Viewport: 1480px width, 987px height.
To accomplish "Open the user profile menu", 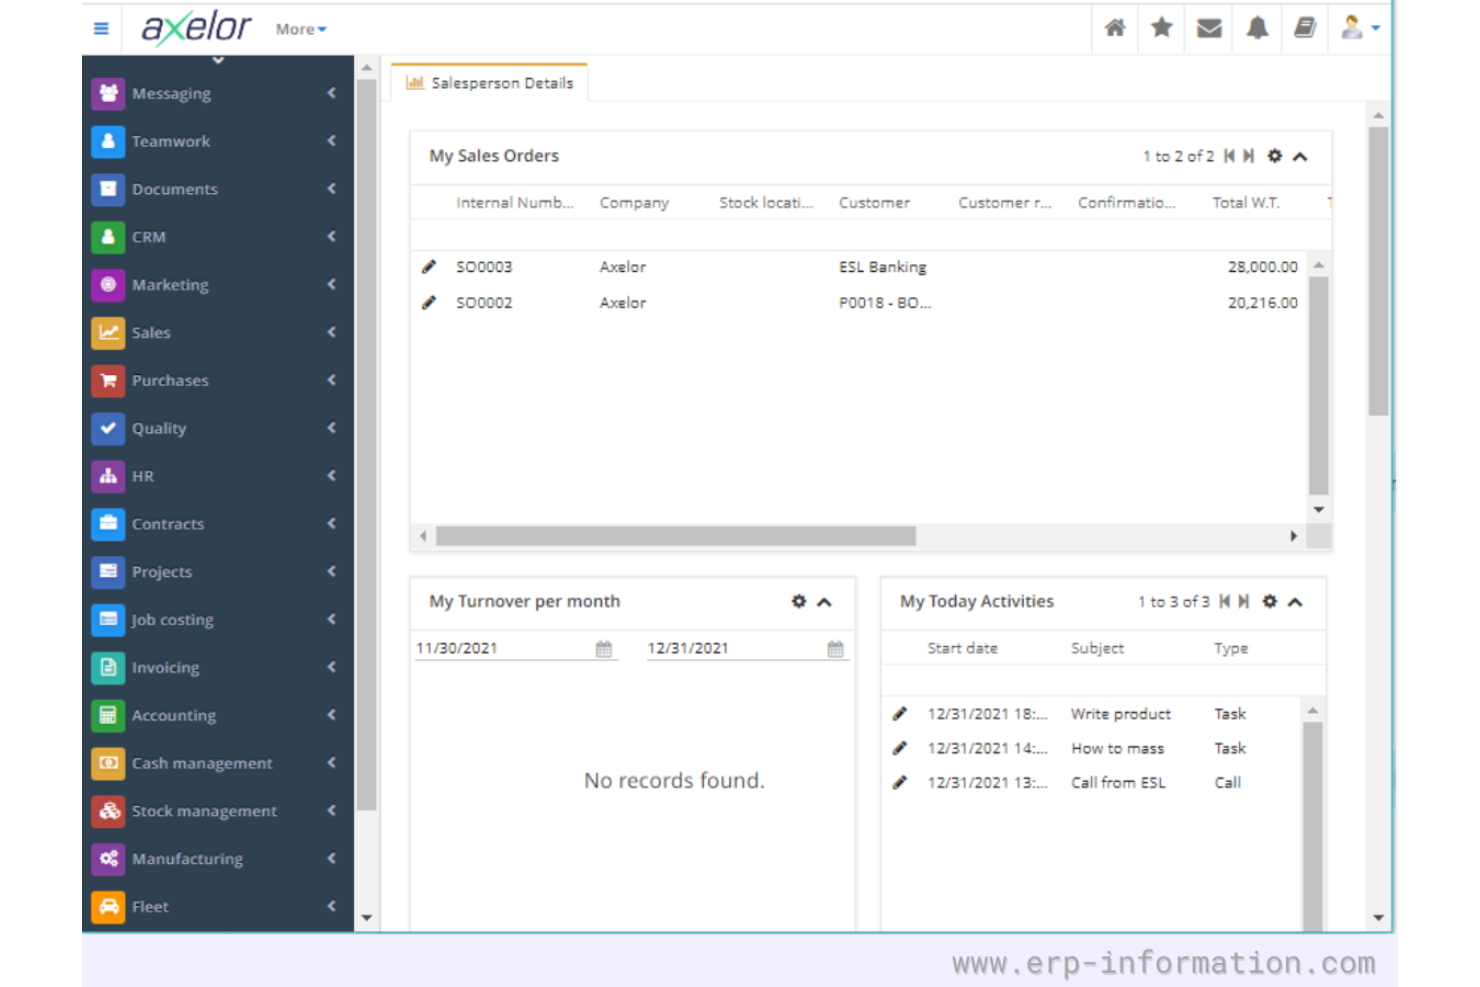I will 1359,28.
